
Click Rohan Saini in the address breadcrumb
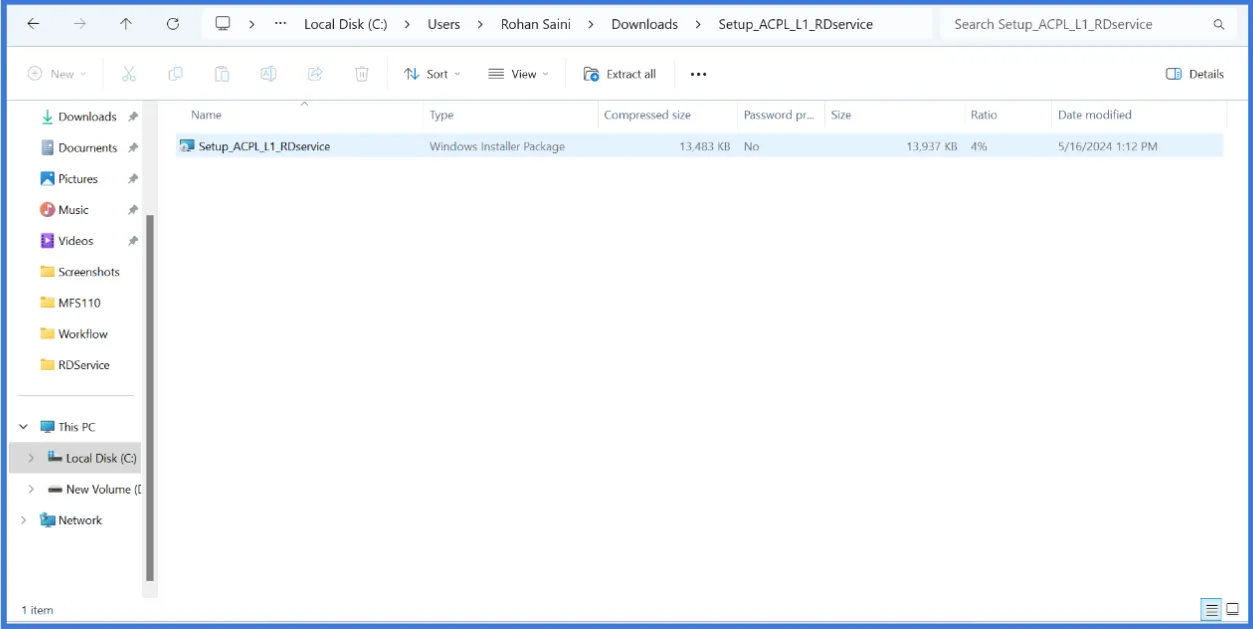click(536, 24)
